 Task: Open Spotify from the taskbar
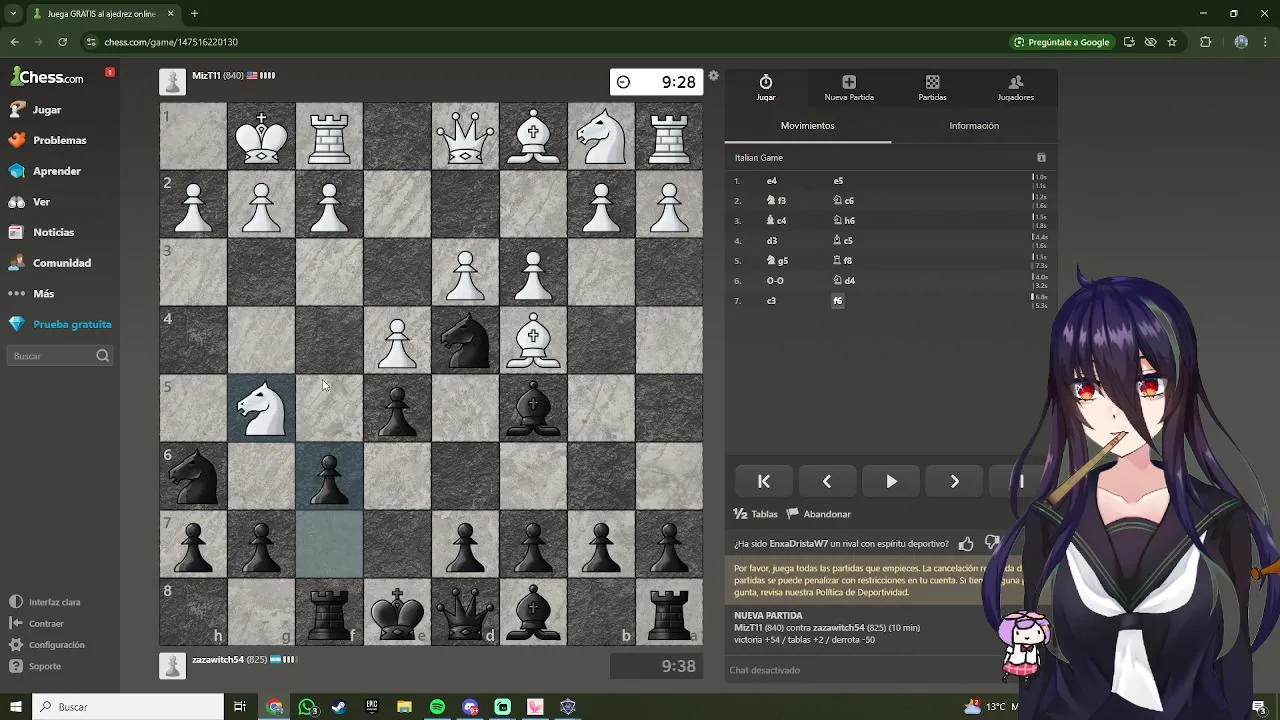437,707
